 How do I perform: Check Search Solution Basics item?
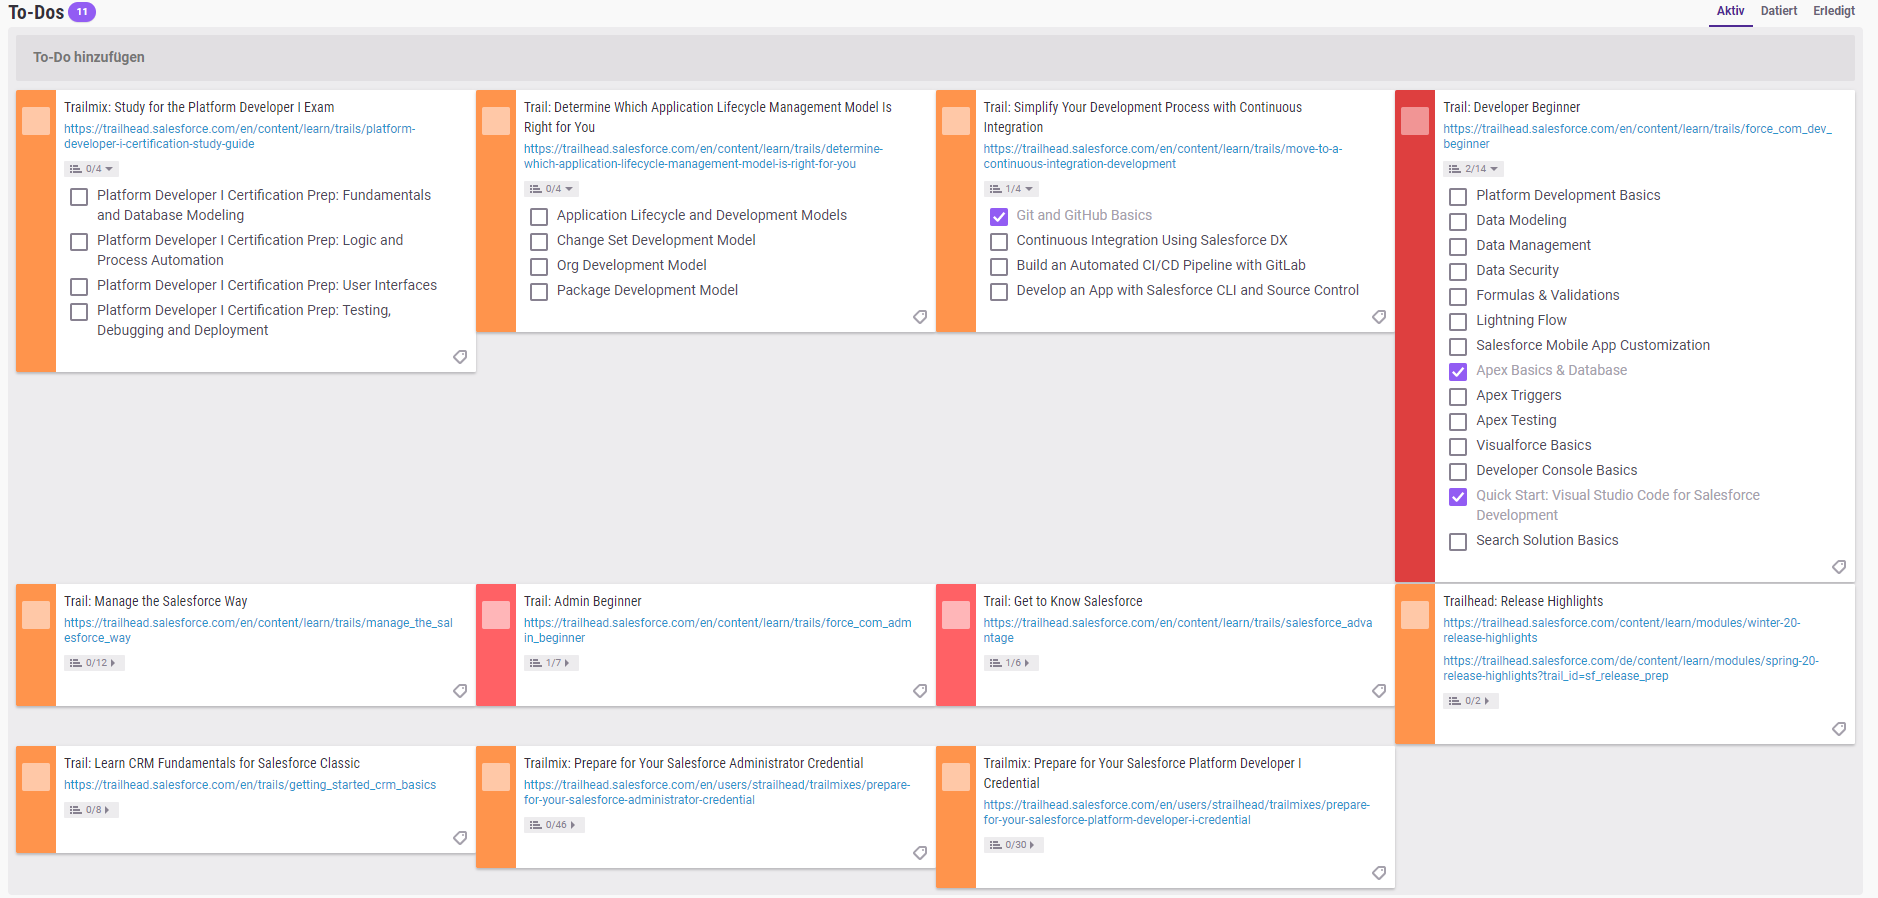point(1458,542)
